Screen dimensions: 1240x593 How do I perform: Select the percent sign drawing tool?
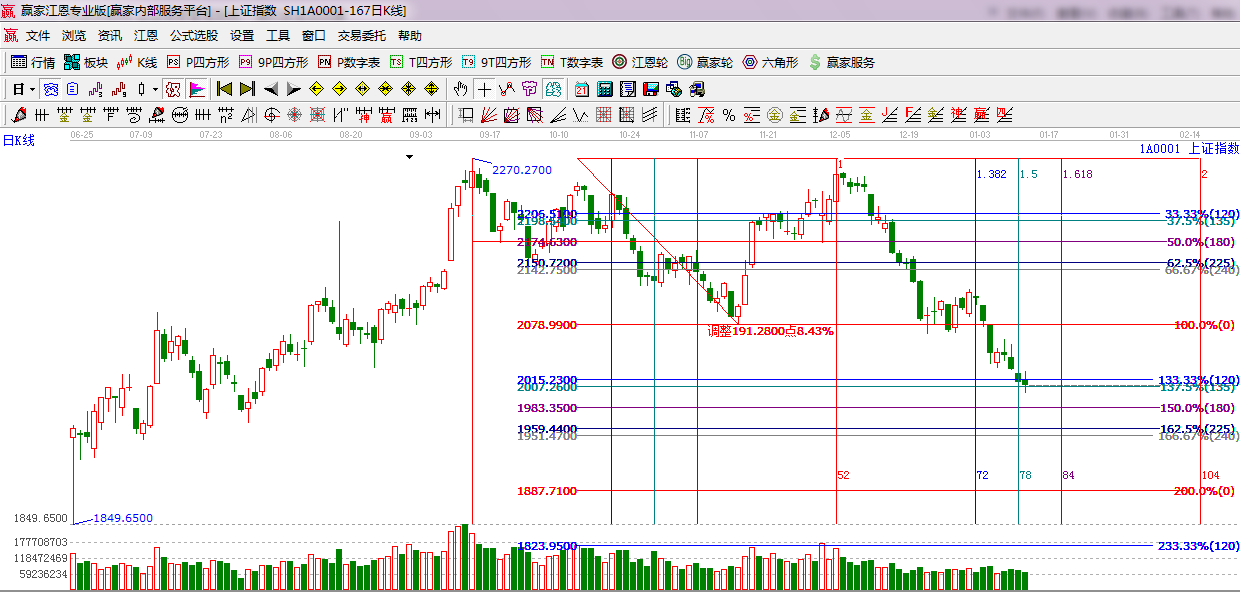pos(729,115)
